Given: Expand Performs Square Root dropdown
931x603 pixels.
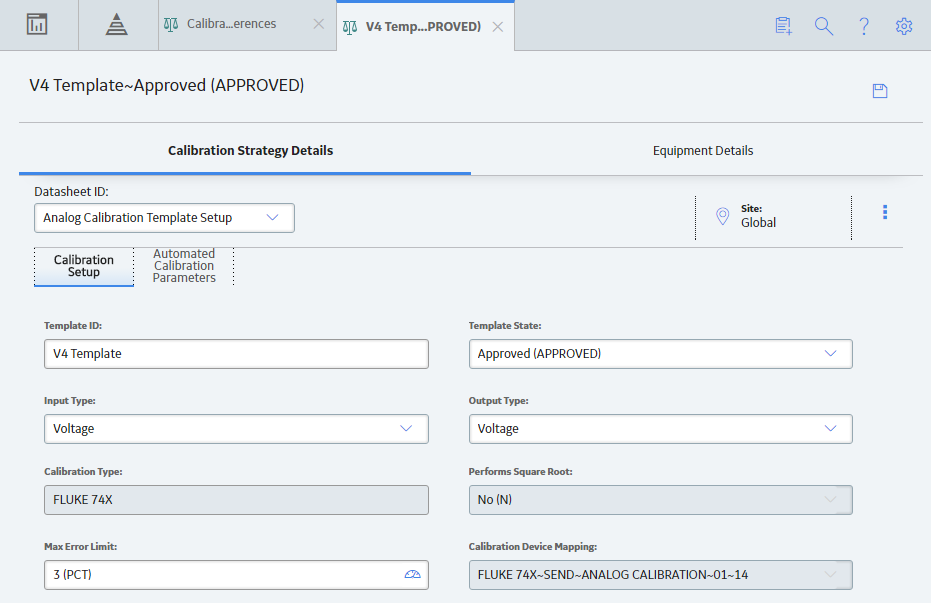Looking at the screenshot, I should [x=660, y=500].
